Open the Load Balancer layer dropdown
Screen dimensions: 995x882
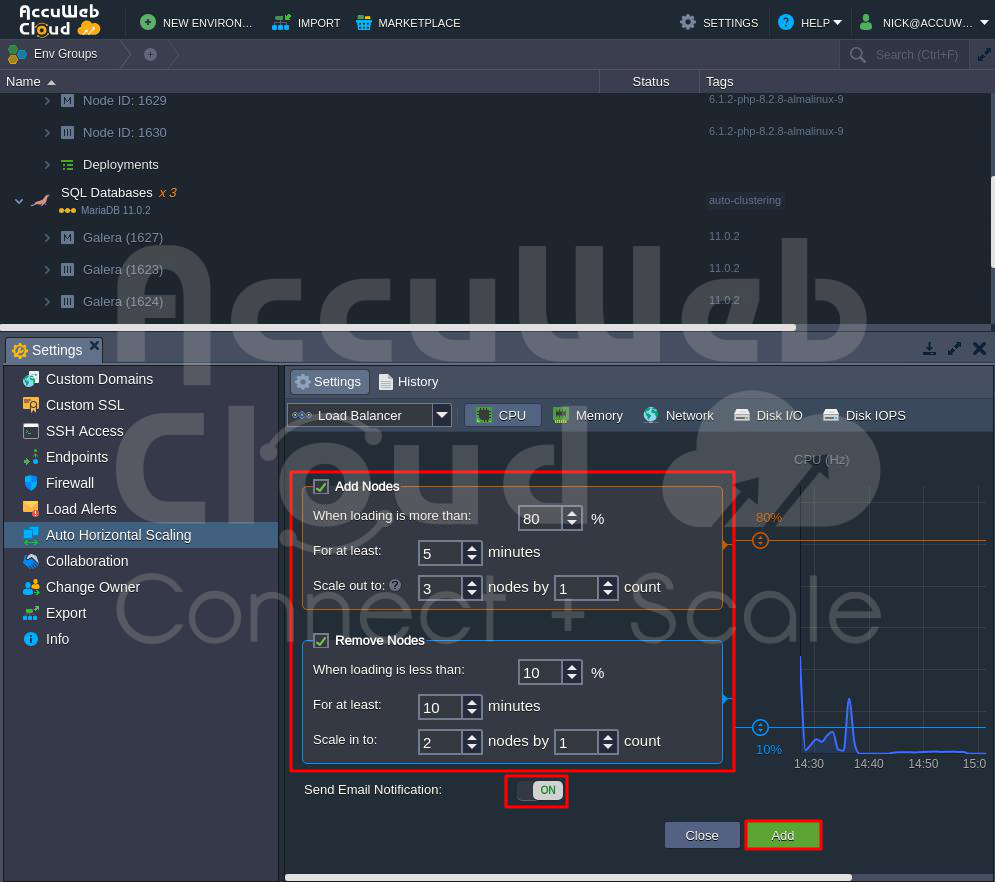441,415
